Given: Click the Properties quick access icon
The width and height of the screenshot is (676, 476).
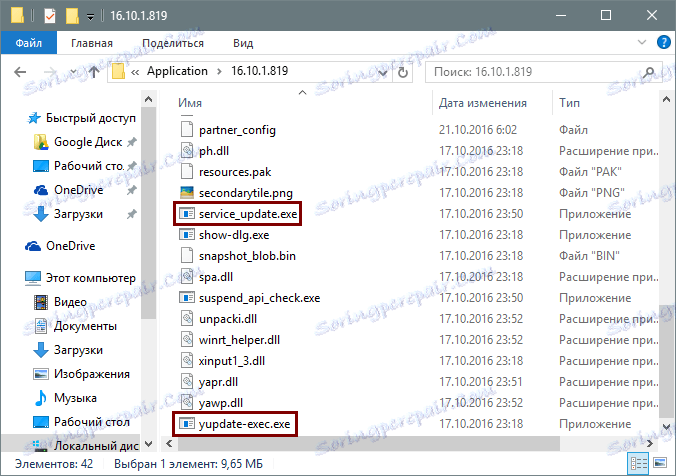Looking at the screenshot, I should (50, 16).
